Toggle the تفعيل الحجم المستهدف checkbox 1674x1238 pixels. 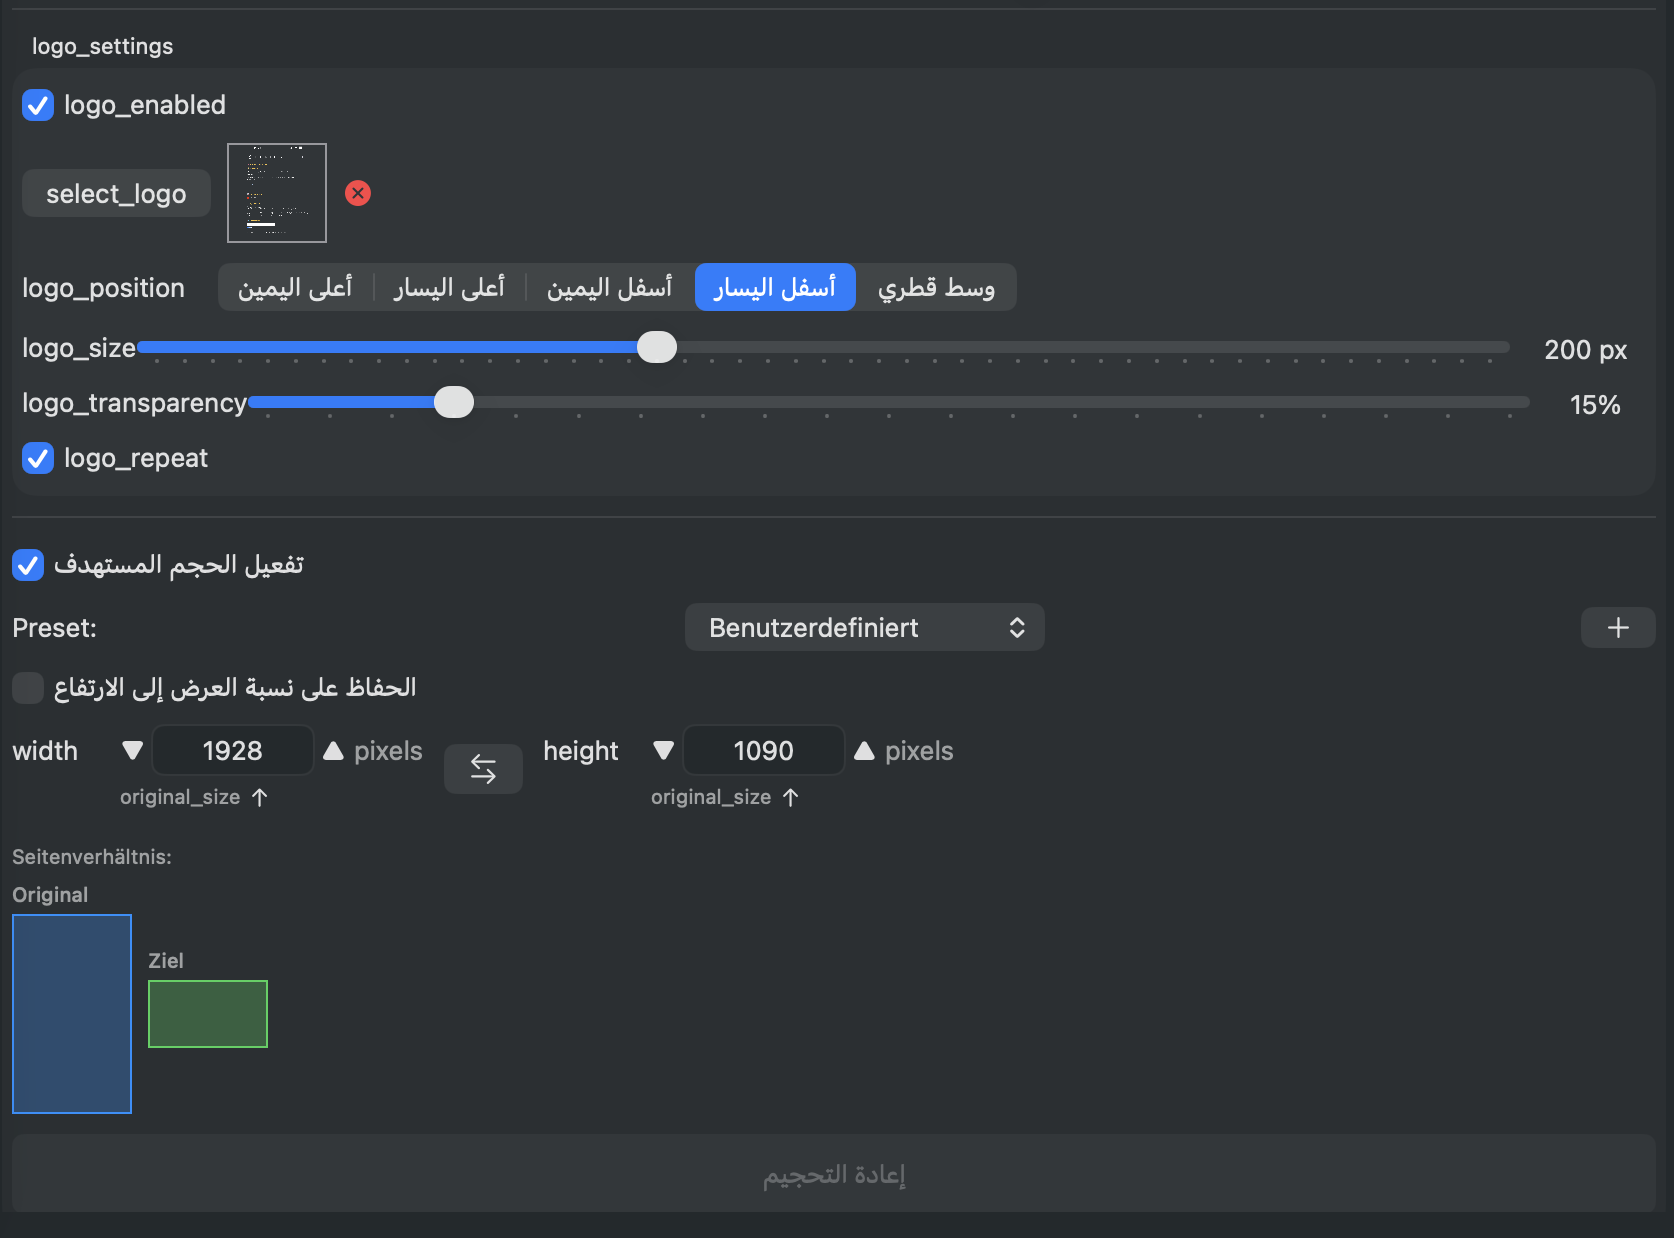point(28,565)
